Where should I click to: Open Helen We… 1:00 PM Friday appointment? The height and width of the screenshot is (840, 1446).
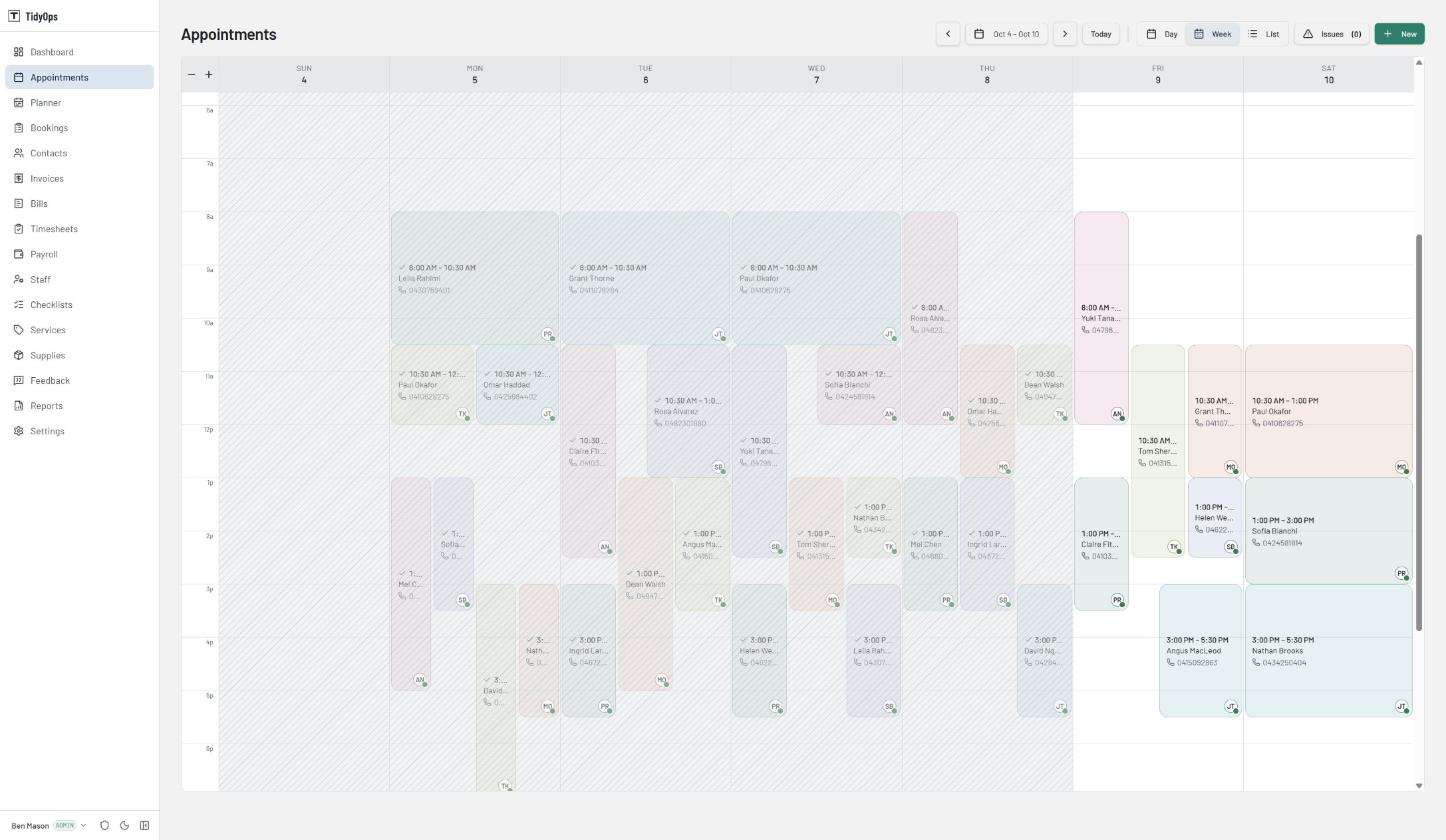(x=1215, y=518)
